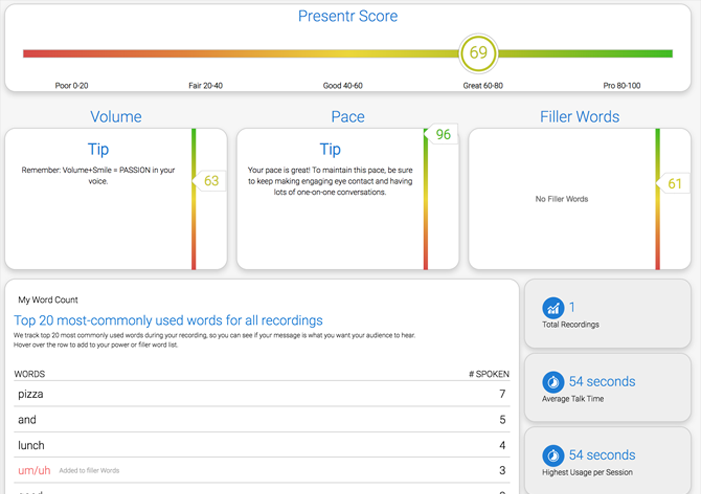
Task: Click the 'Fair 20-40' scale label
Action: click(205, 85)
